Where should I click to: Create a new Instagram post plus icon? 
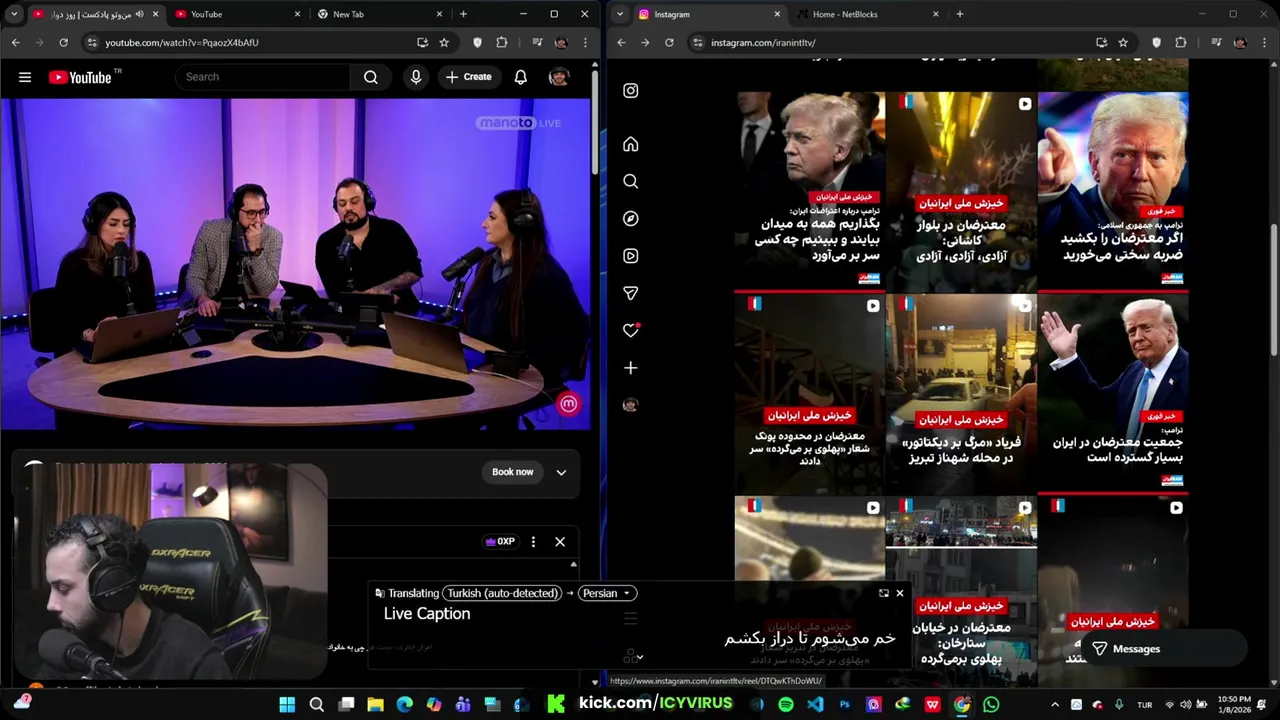tap(631, 368)
